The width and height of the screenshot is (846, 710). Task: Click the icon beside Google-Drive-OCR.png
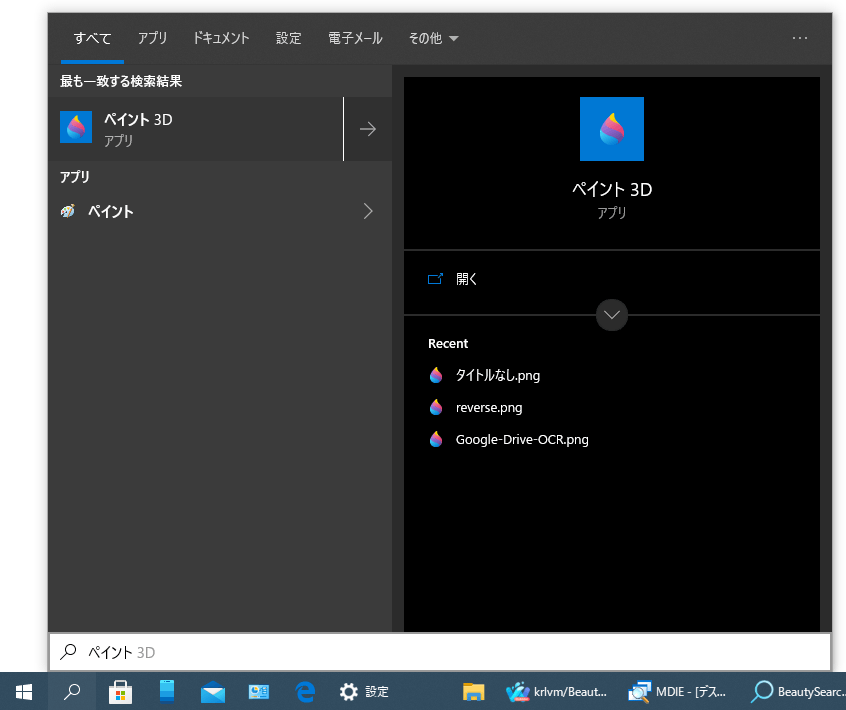[x=436, y=440]
